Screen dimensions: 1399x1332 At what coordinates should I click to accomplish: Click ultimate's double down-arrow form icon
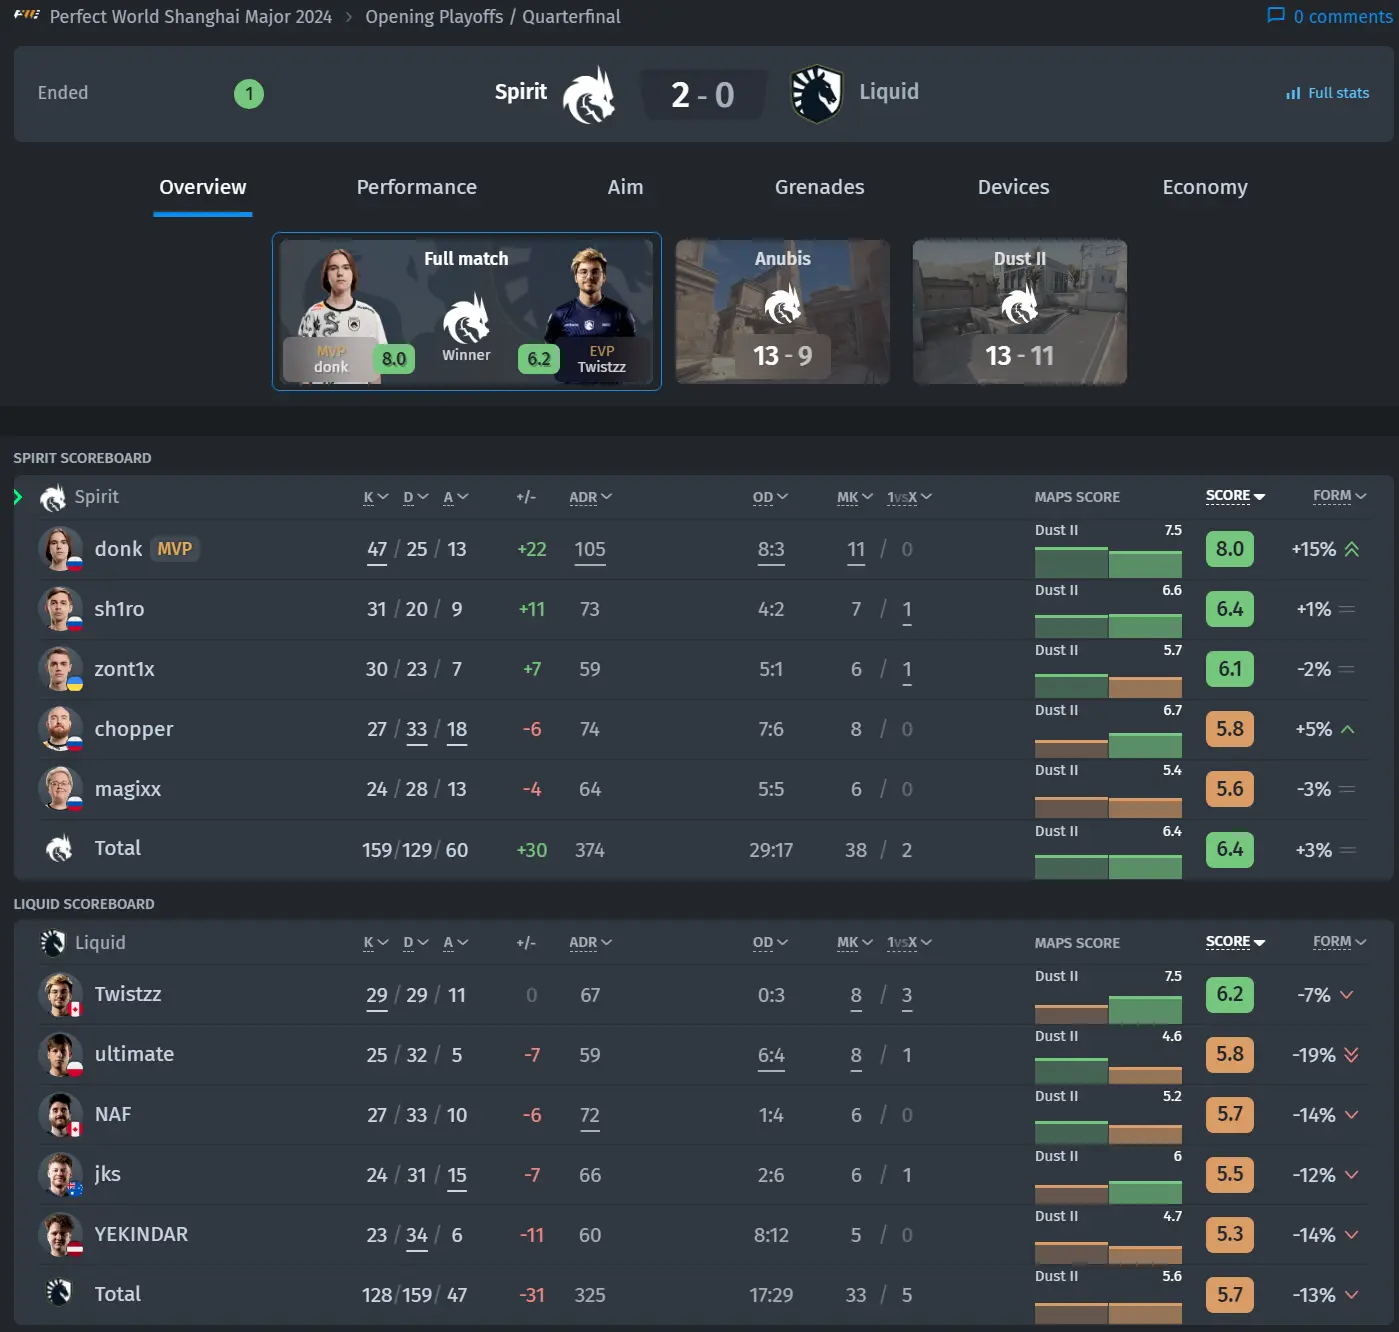click(x=1352, y=1055)
